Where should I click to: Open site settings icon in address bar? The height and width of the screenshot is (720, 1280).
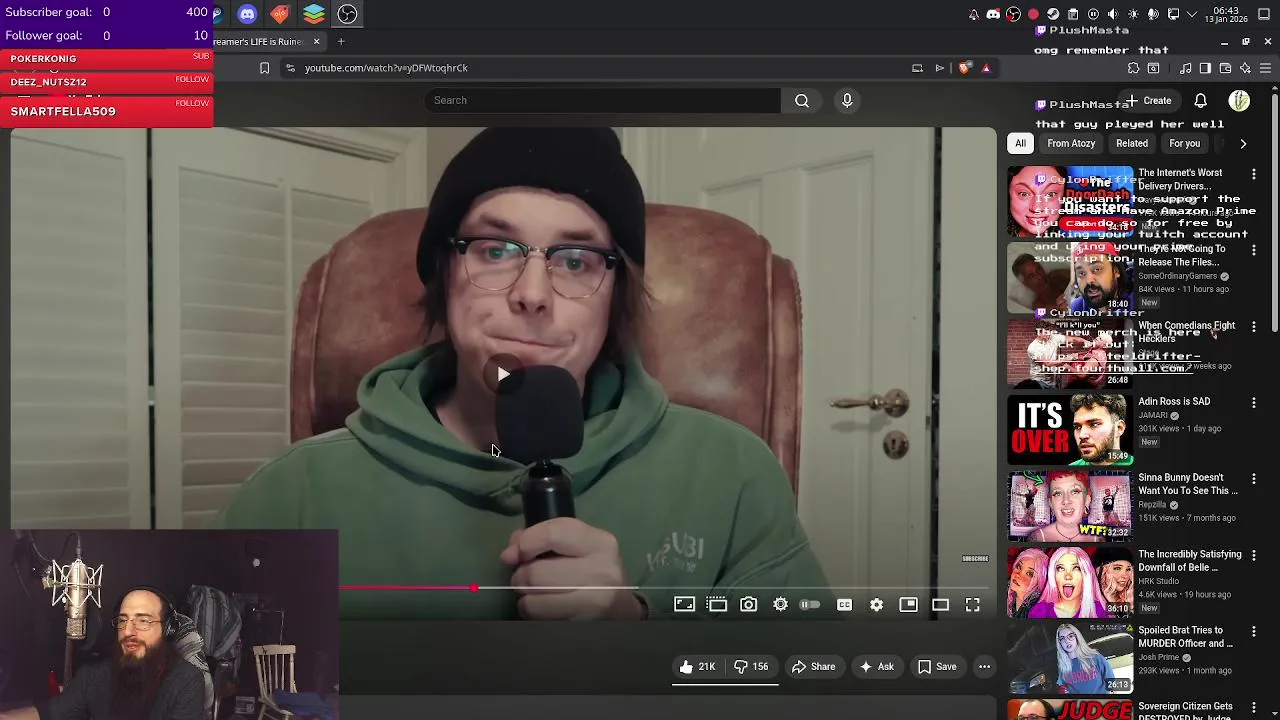pyautogui.click(x=290, y=68)
